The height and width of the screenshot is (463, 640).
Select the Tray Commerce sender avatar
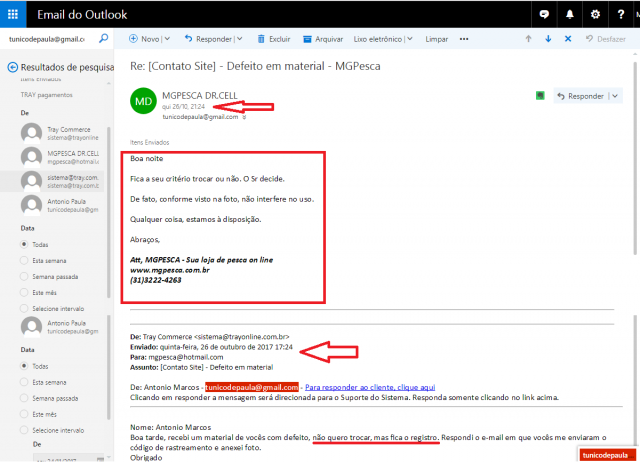tap(31, 133)
